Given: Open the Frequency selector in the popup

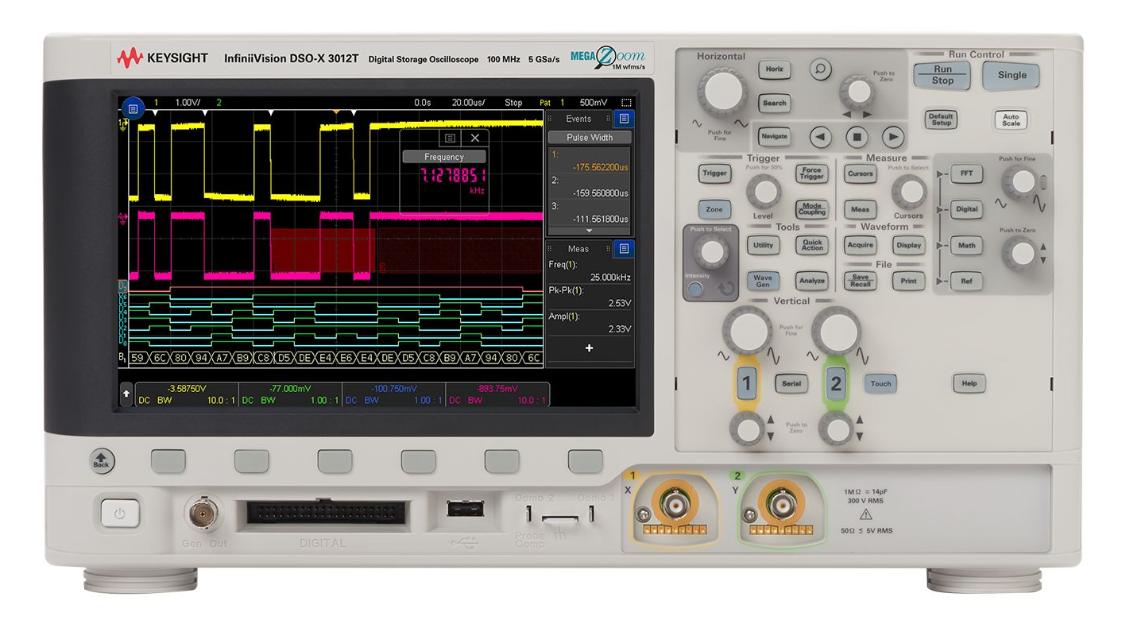Looking at the screenshot, I should click(444, 157).
